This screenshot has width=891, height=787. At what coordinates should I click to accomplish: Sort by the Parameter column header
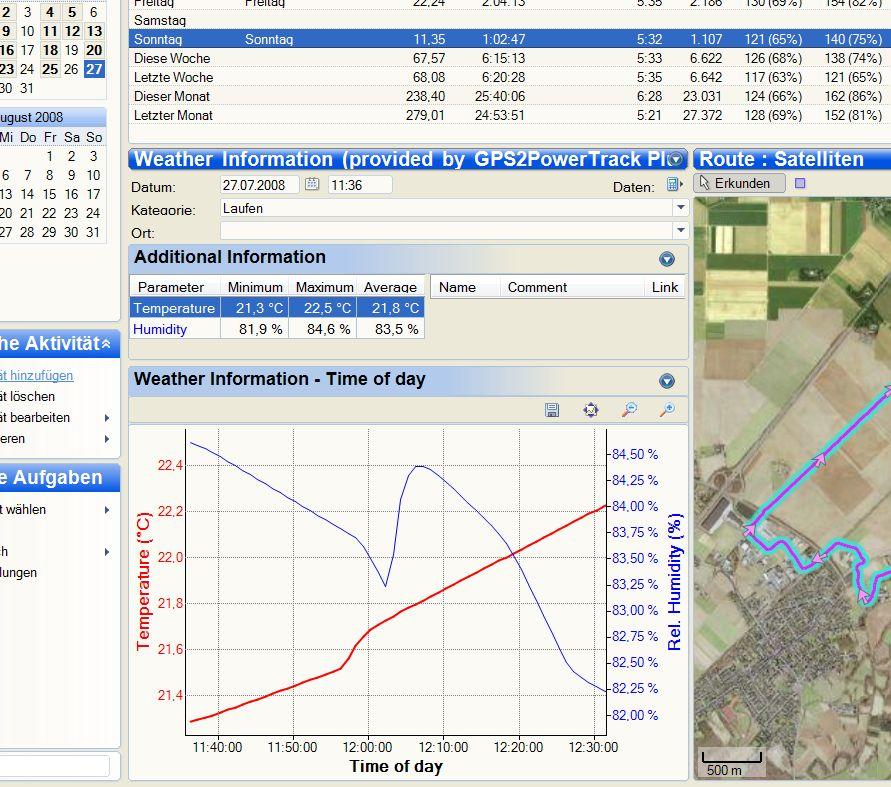click(175, 287)
